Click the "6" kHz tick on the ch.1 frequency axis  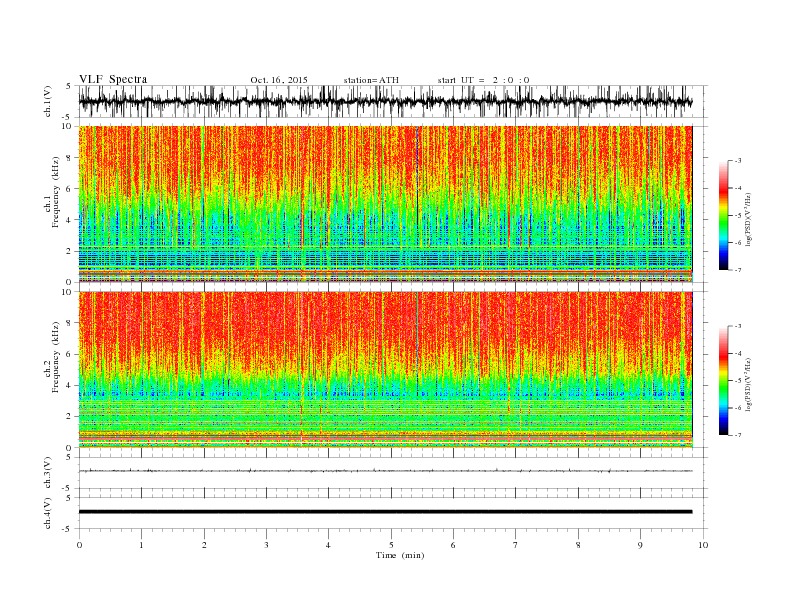tap(70, 189)
